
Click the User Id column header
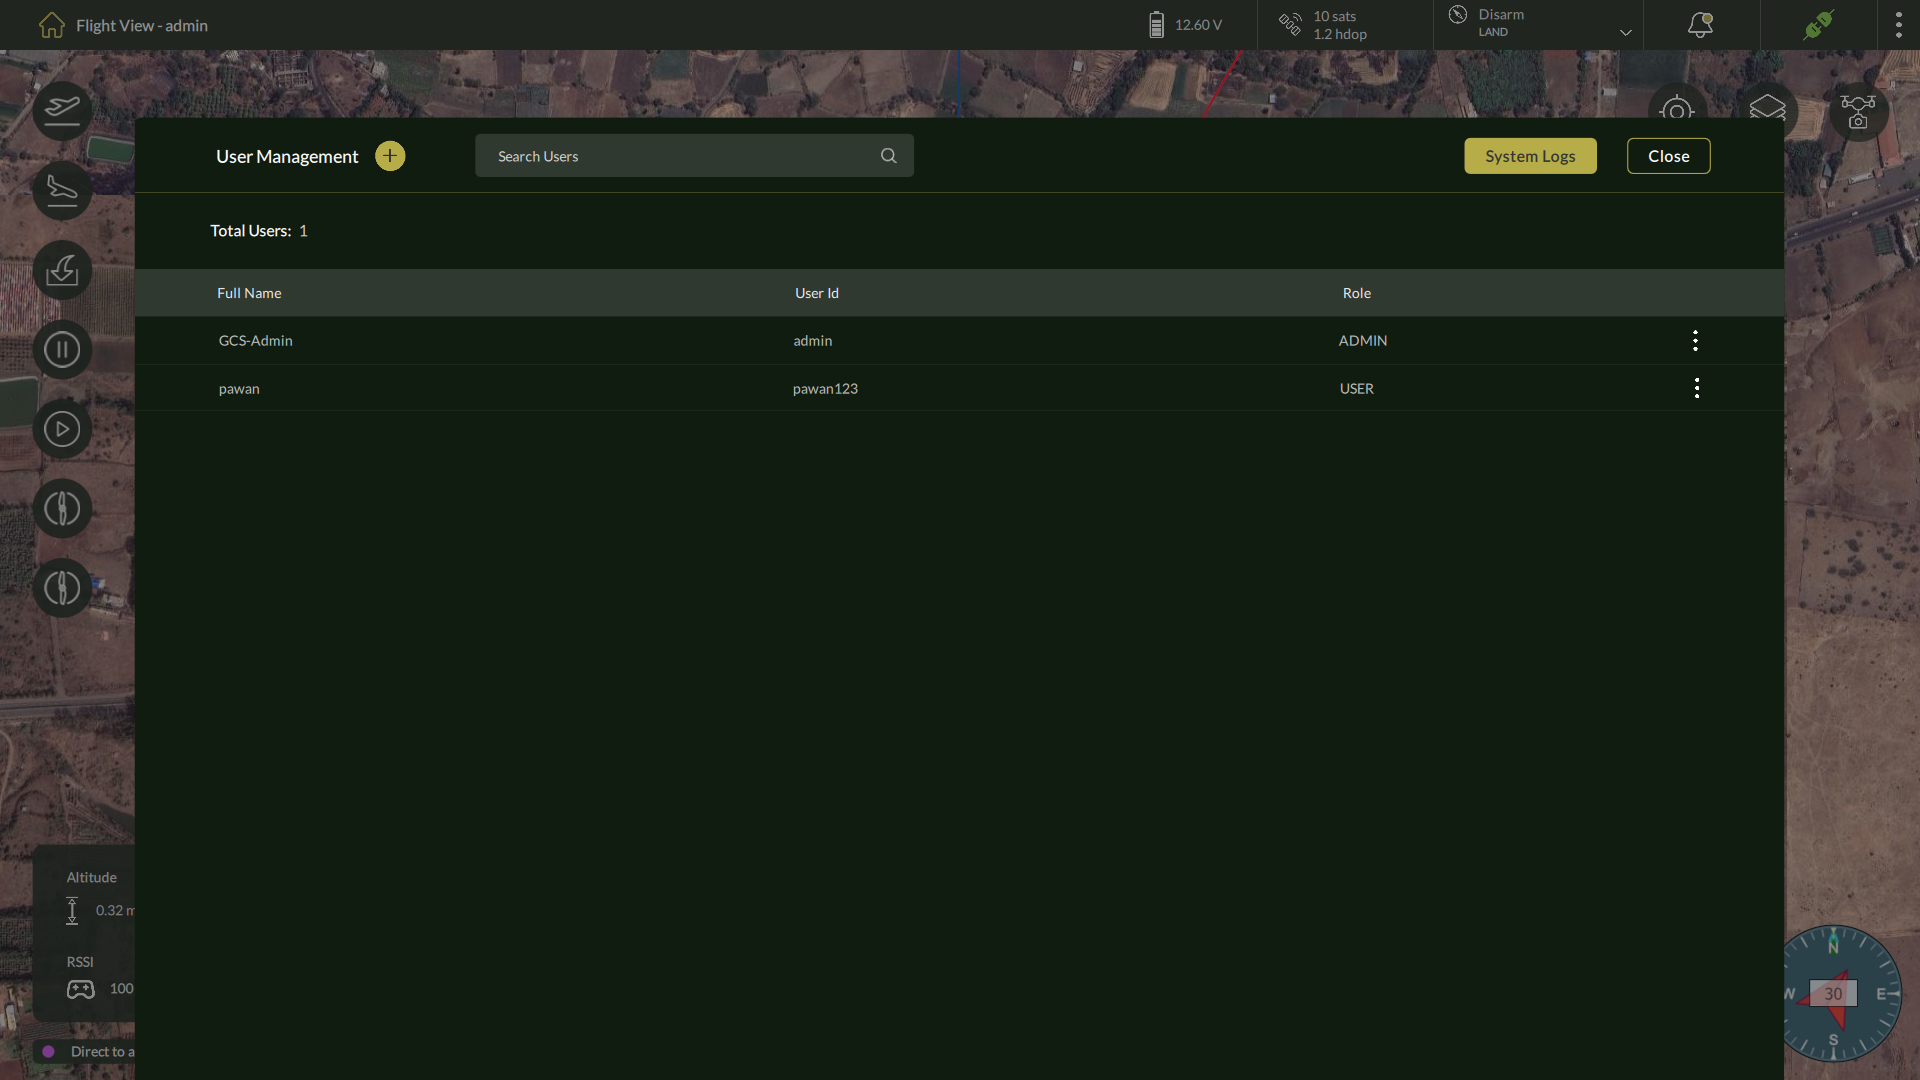coord(817,293)
